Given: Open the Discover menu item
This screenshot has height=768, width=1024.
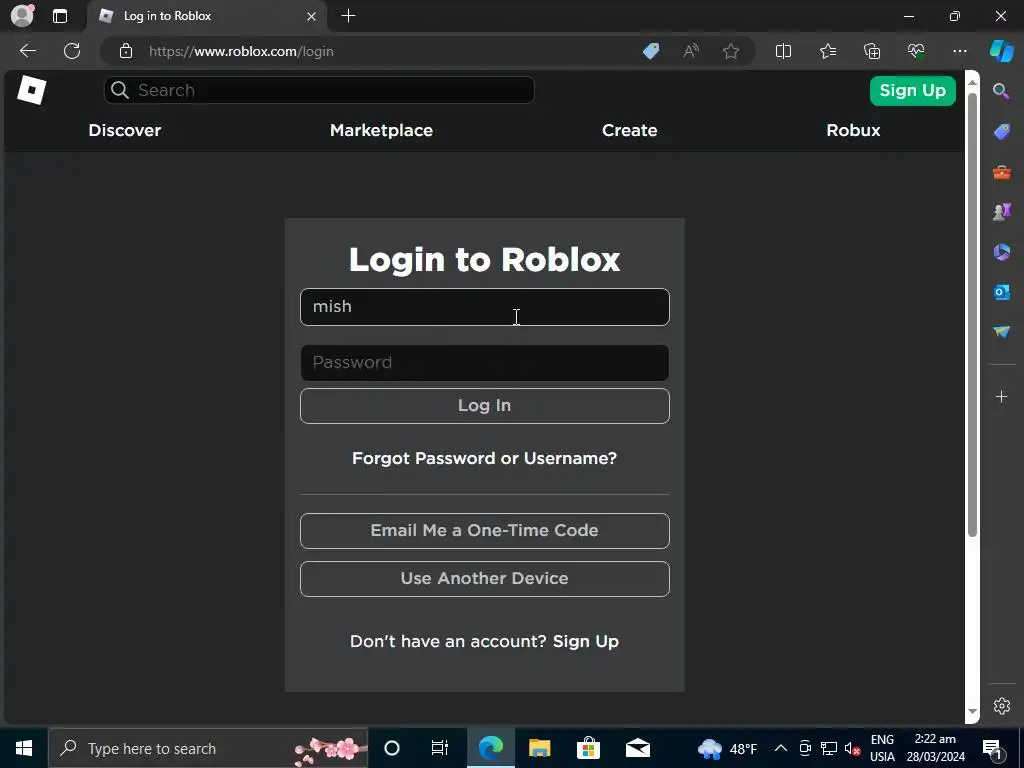Looking at the screenshot, I should (x=125, y=130).
